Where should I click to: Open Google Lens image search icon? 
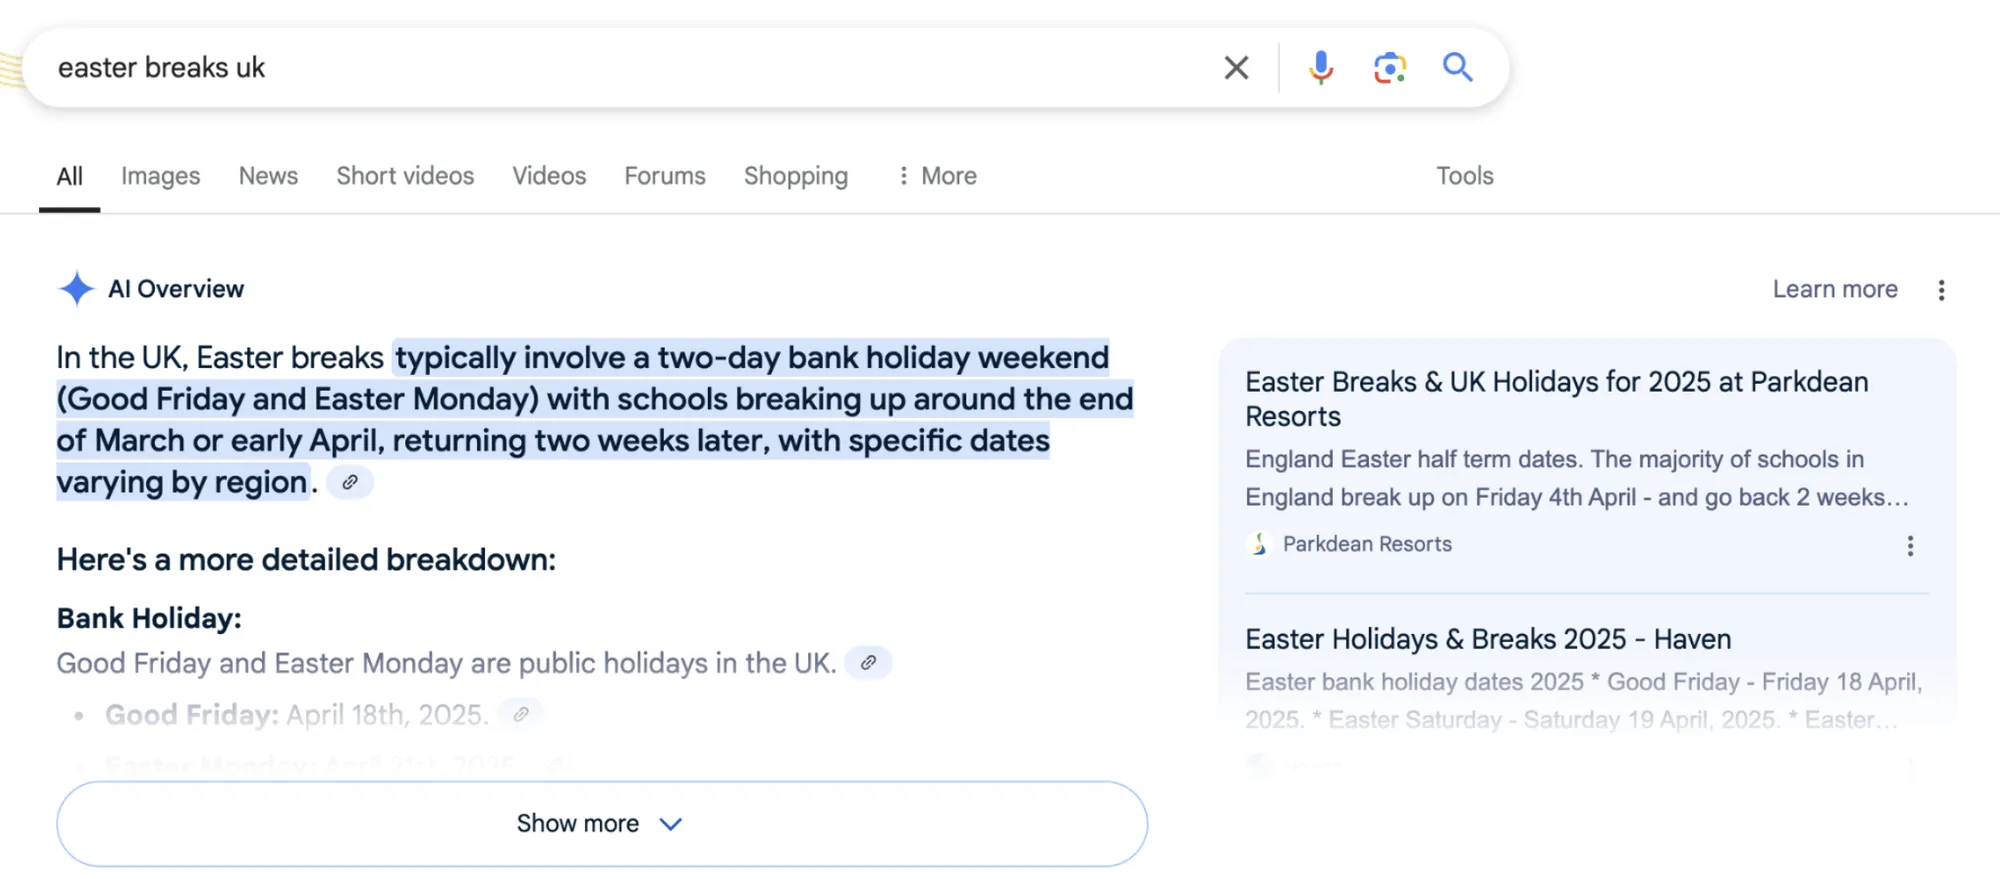pyautogui.click(x=1389, y=68)
